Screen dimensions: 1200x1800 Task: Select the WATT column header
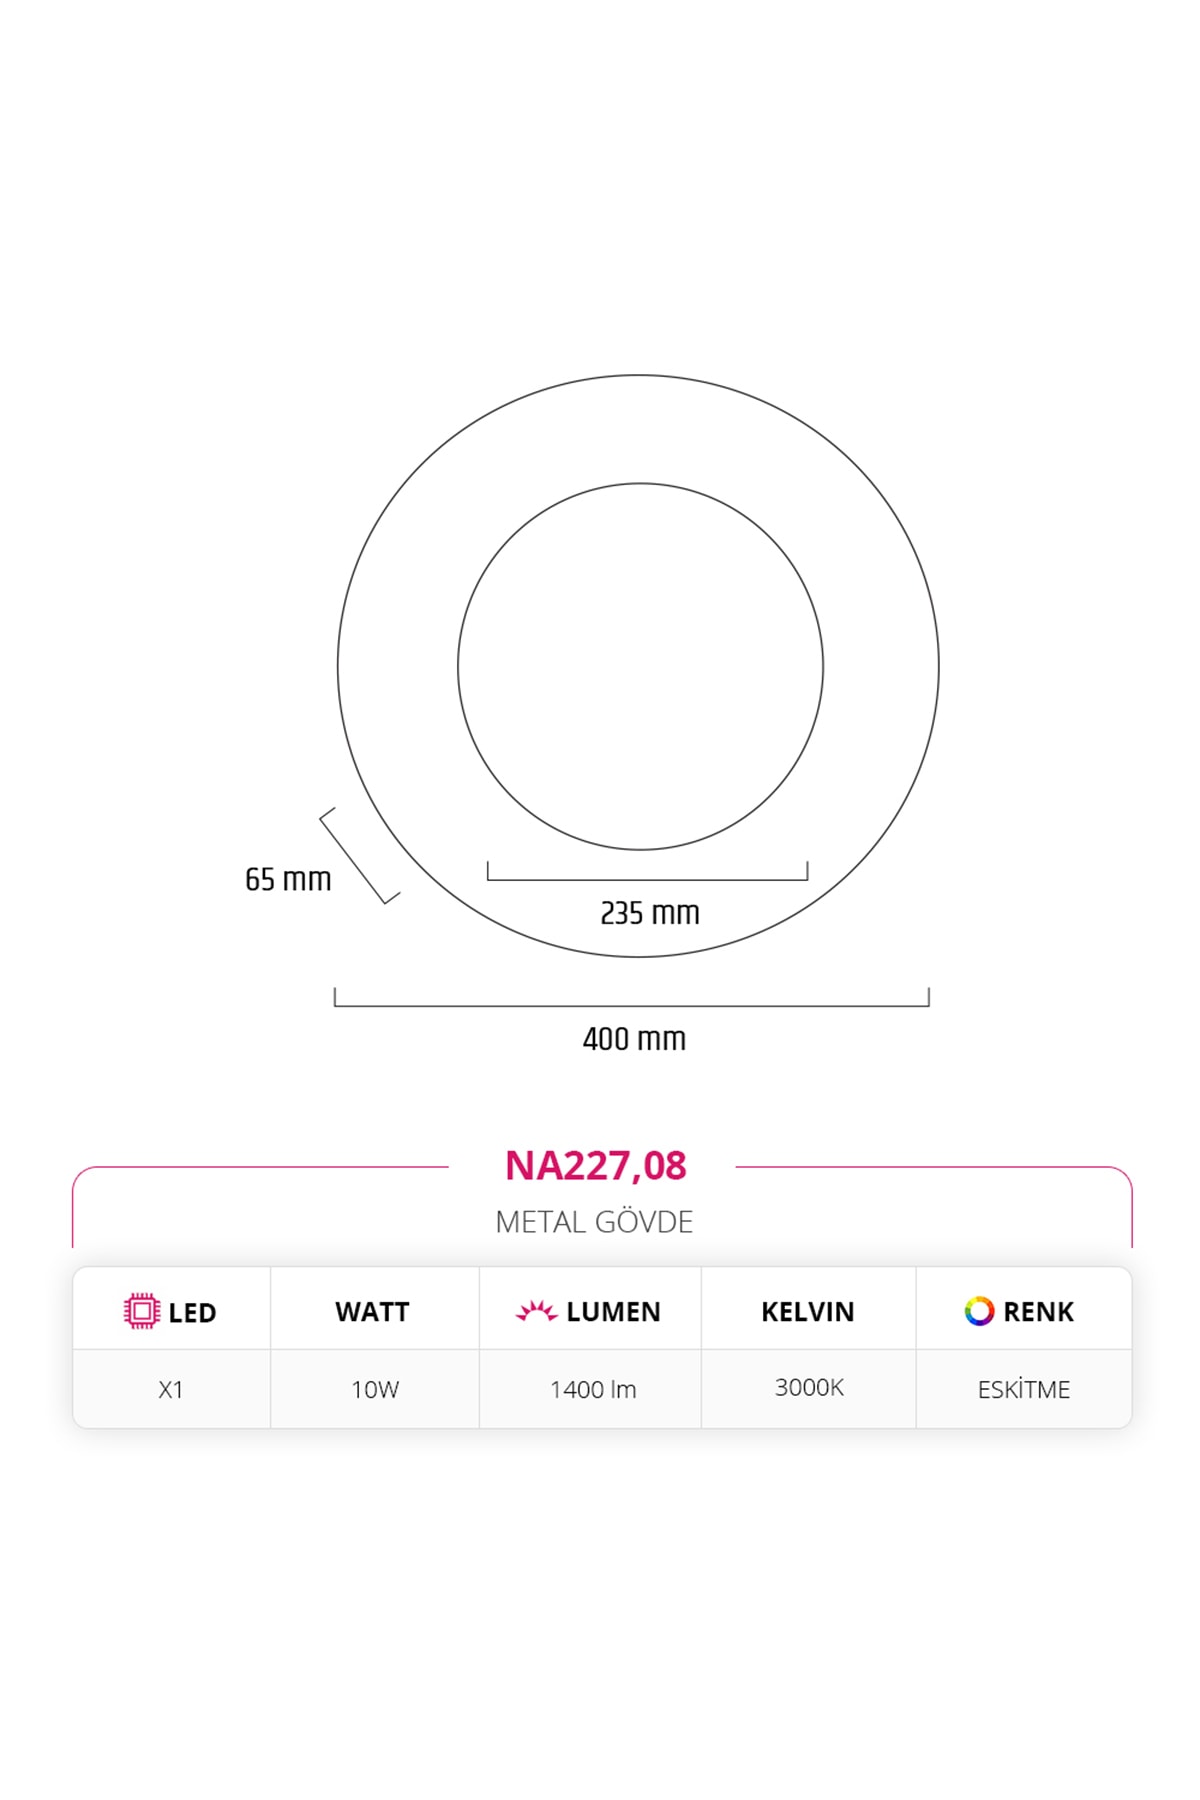(372, 1311)
